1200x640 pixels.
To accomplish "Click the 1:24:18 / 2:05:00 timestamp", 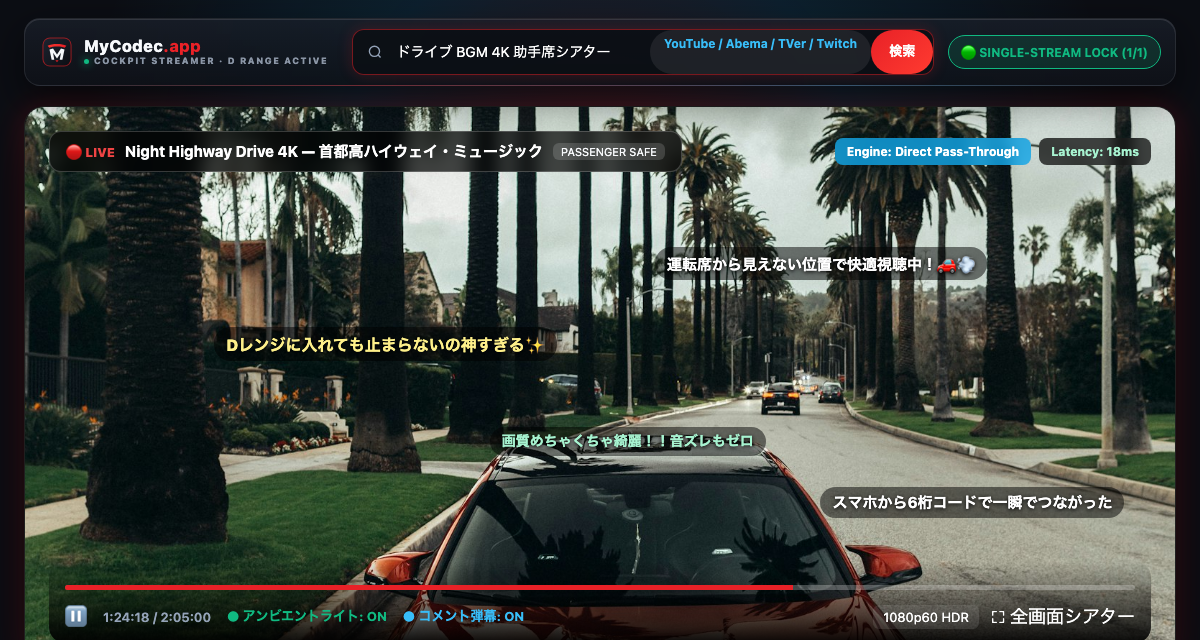I will (157, 617).
